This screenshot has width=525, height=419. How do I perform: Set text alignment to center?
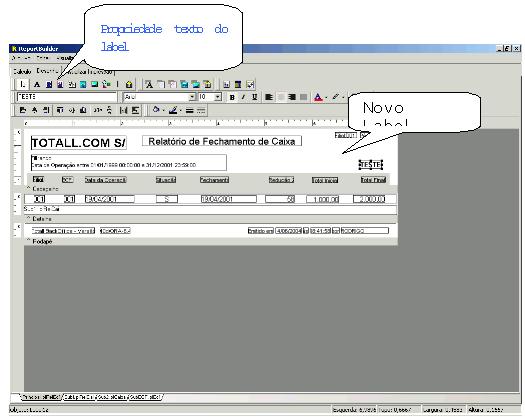[x=281, y=97]
